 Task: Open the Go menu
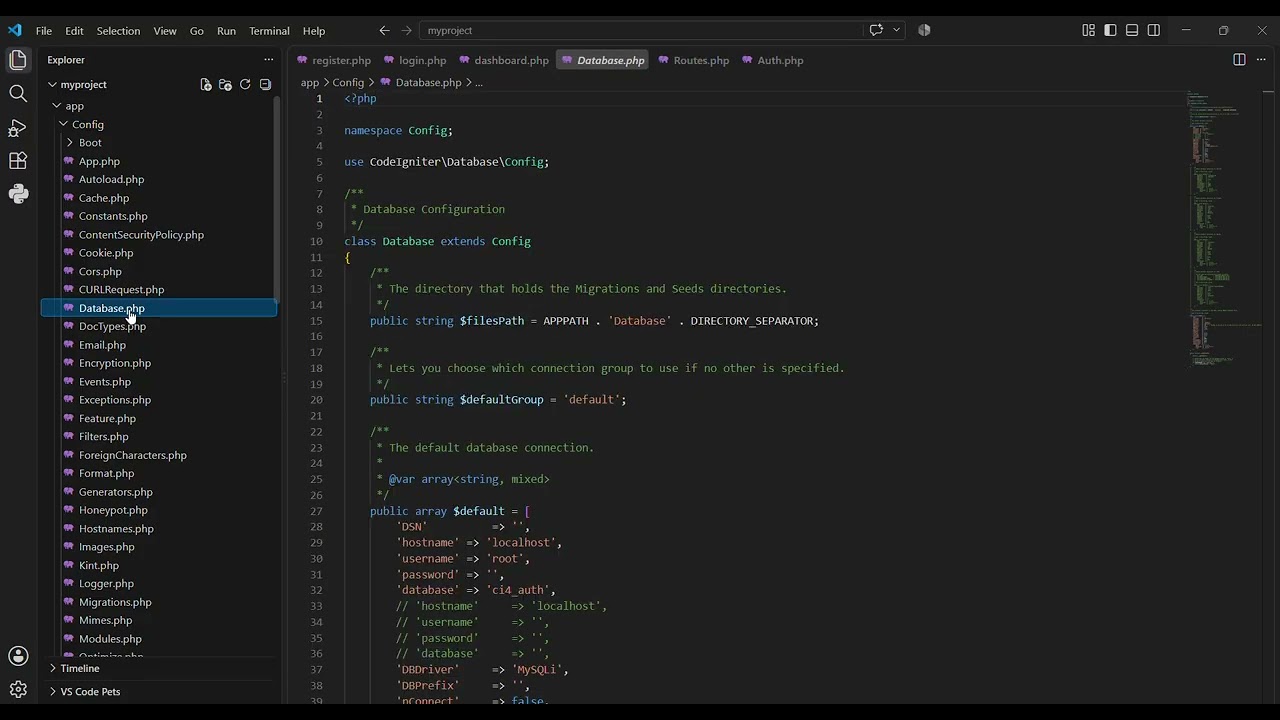(x=197, y=31)
